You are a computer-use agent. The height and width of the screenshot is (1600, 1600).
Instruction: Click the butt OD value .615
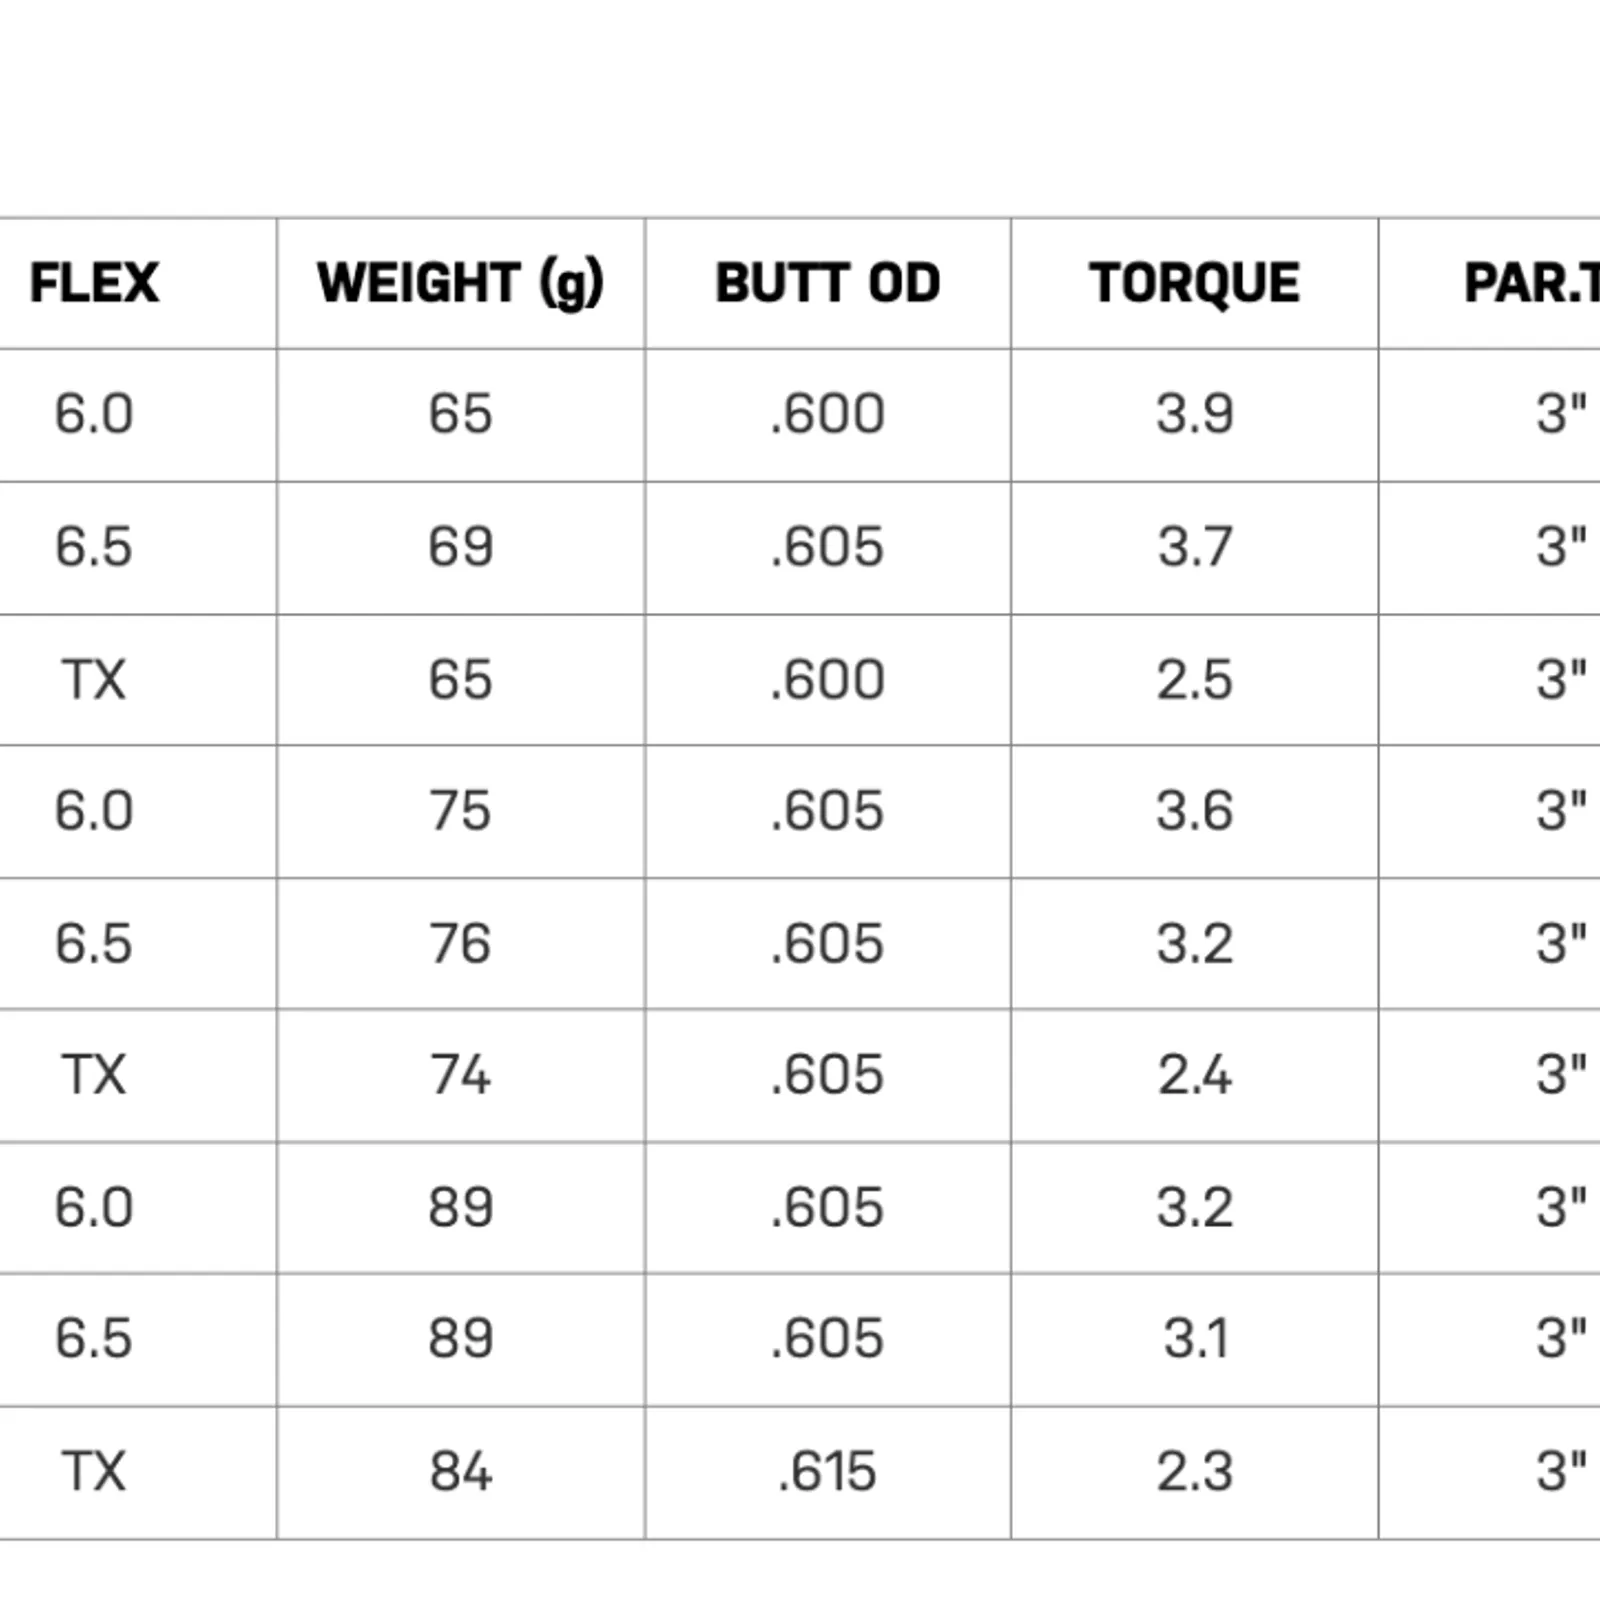(827, 1471)
